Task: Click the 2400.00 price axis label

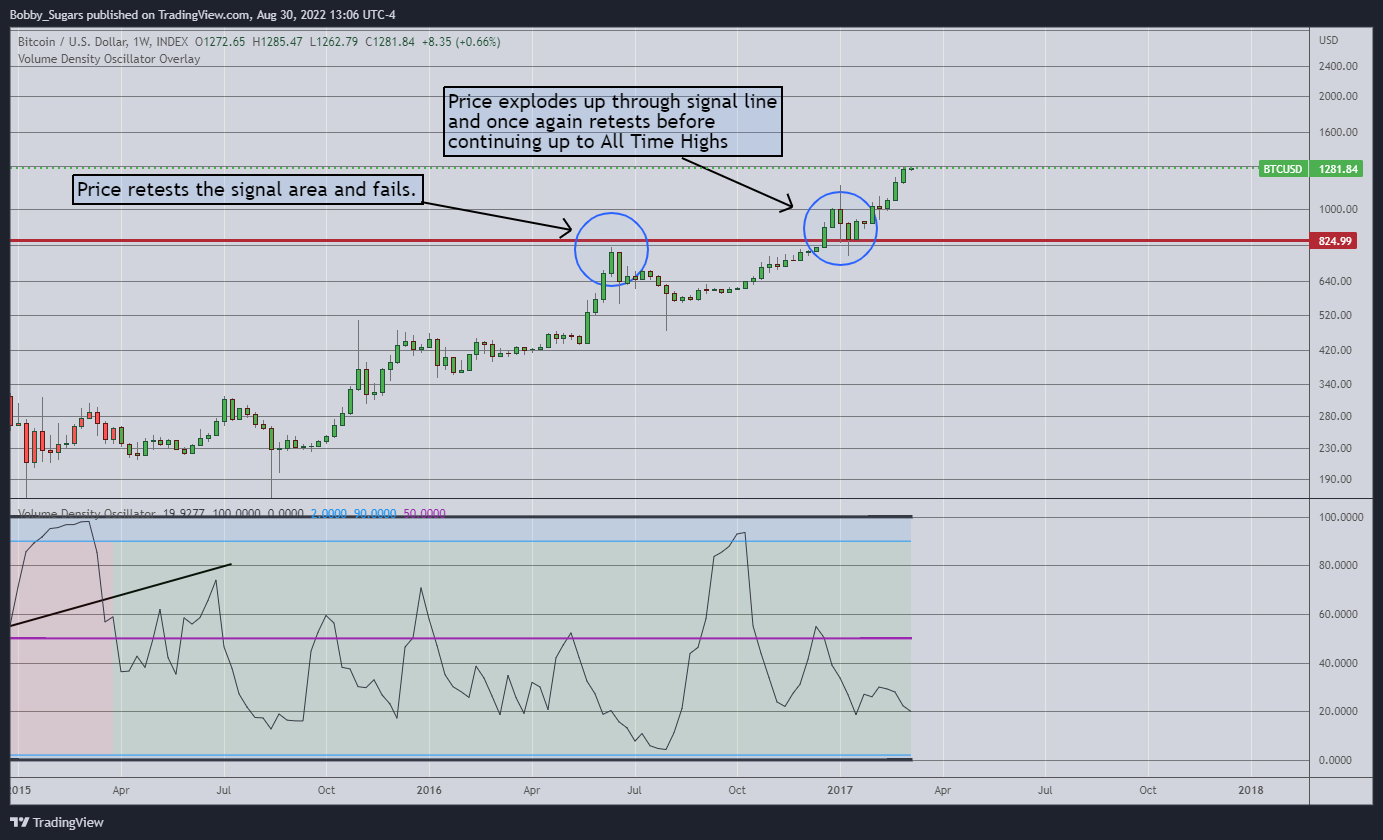Action: (x=1337, y=67)
